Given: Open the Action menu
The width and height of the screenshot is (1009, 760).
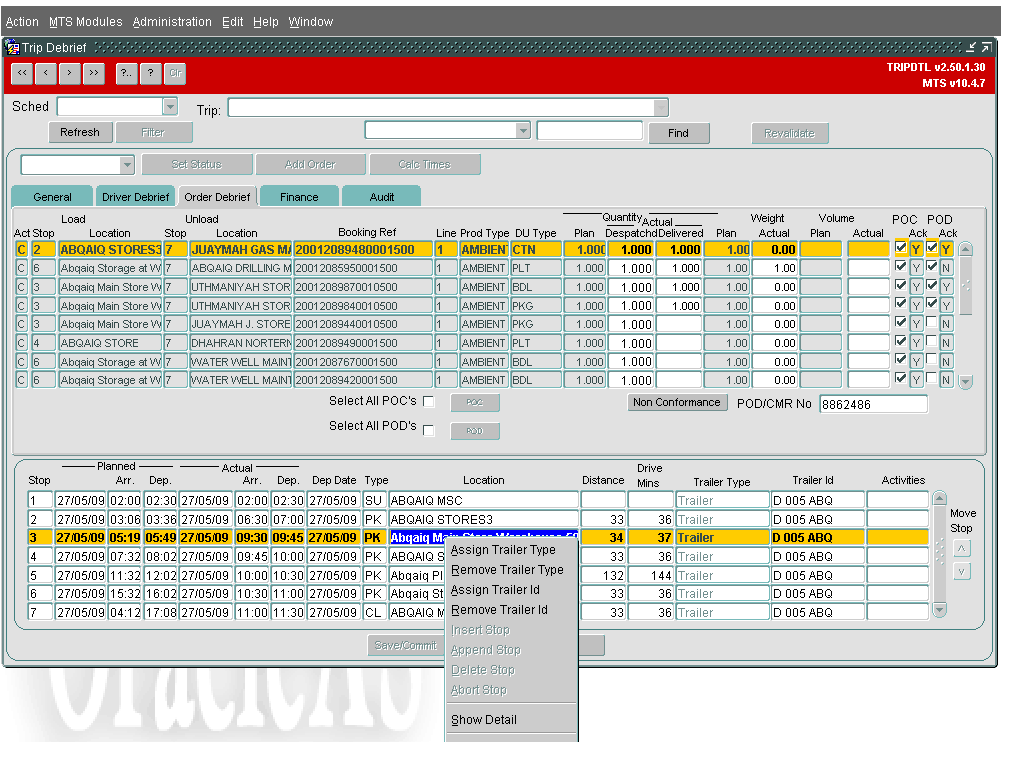Looking at the screenshot, I should [x=22, y=22].
